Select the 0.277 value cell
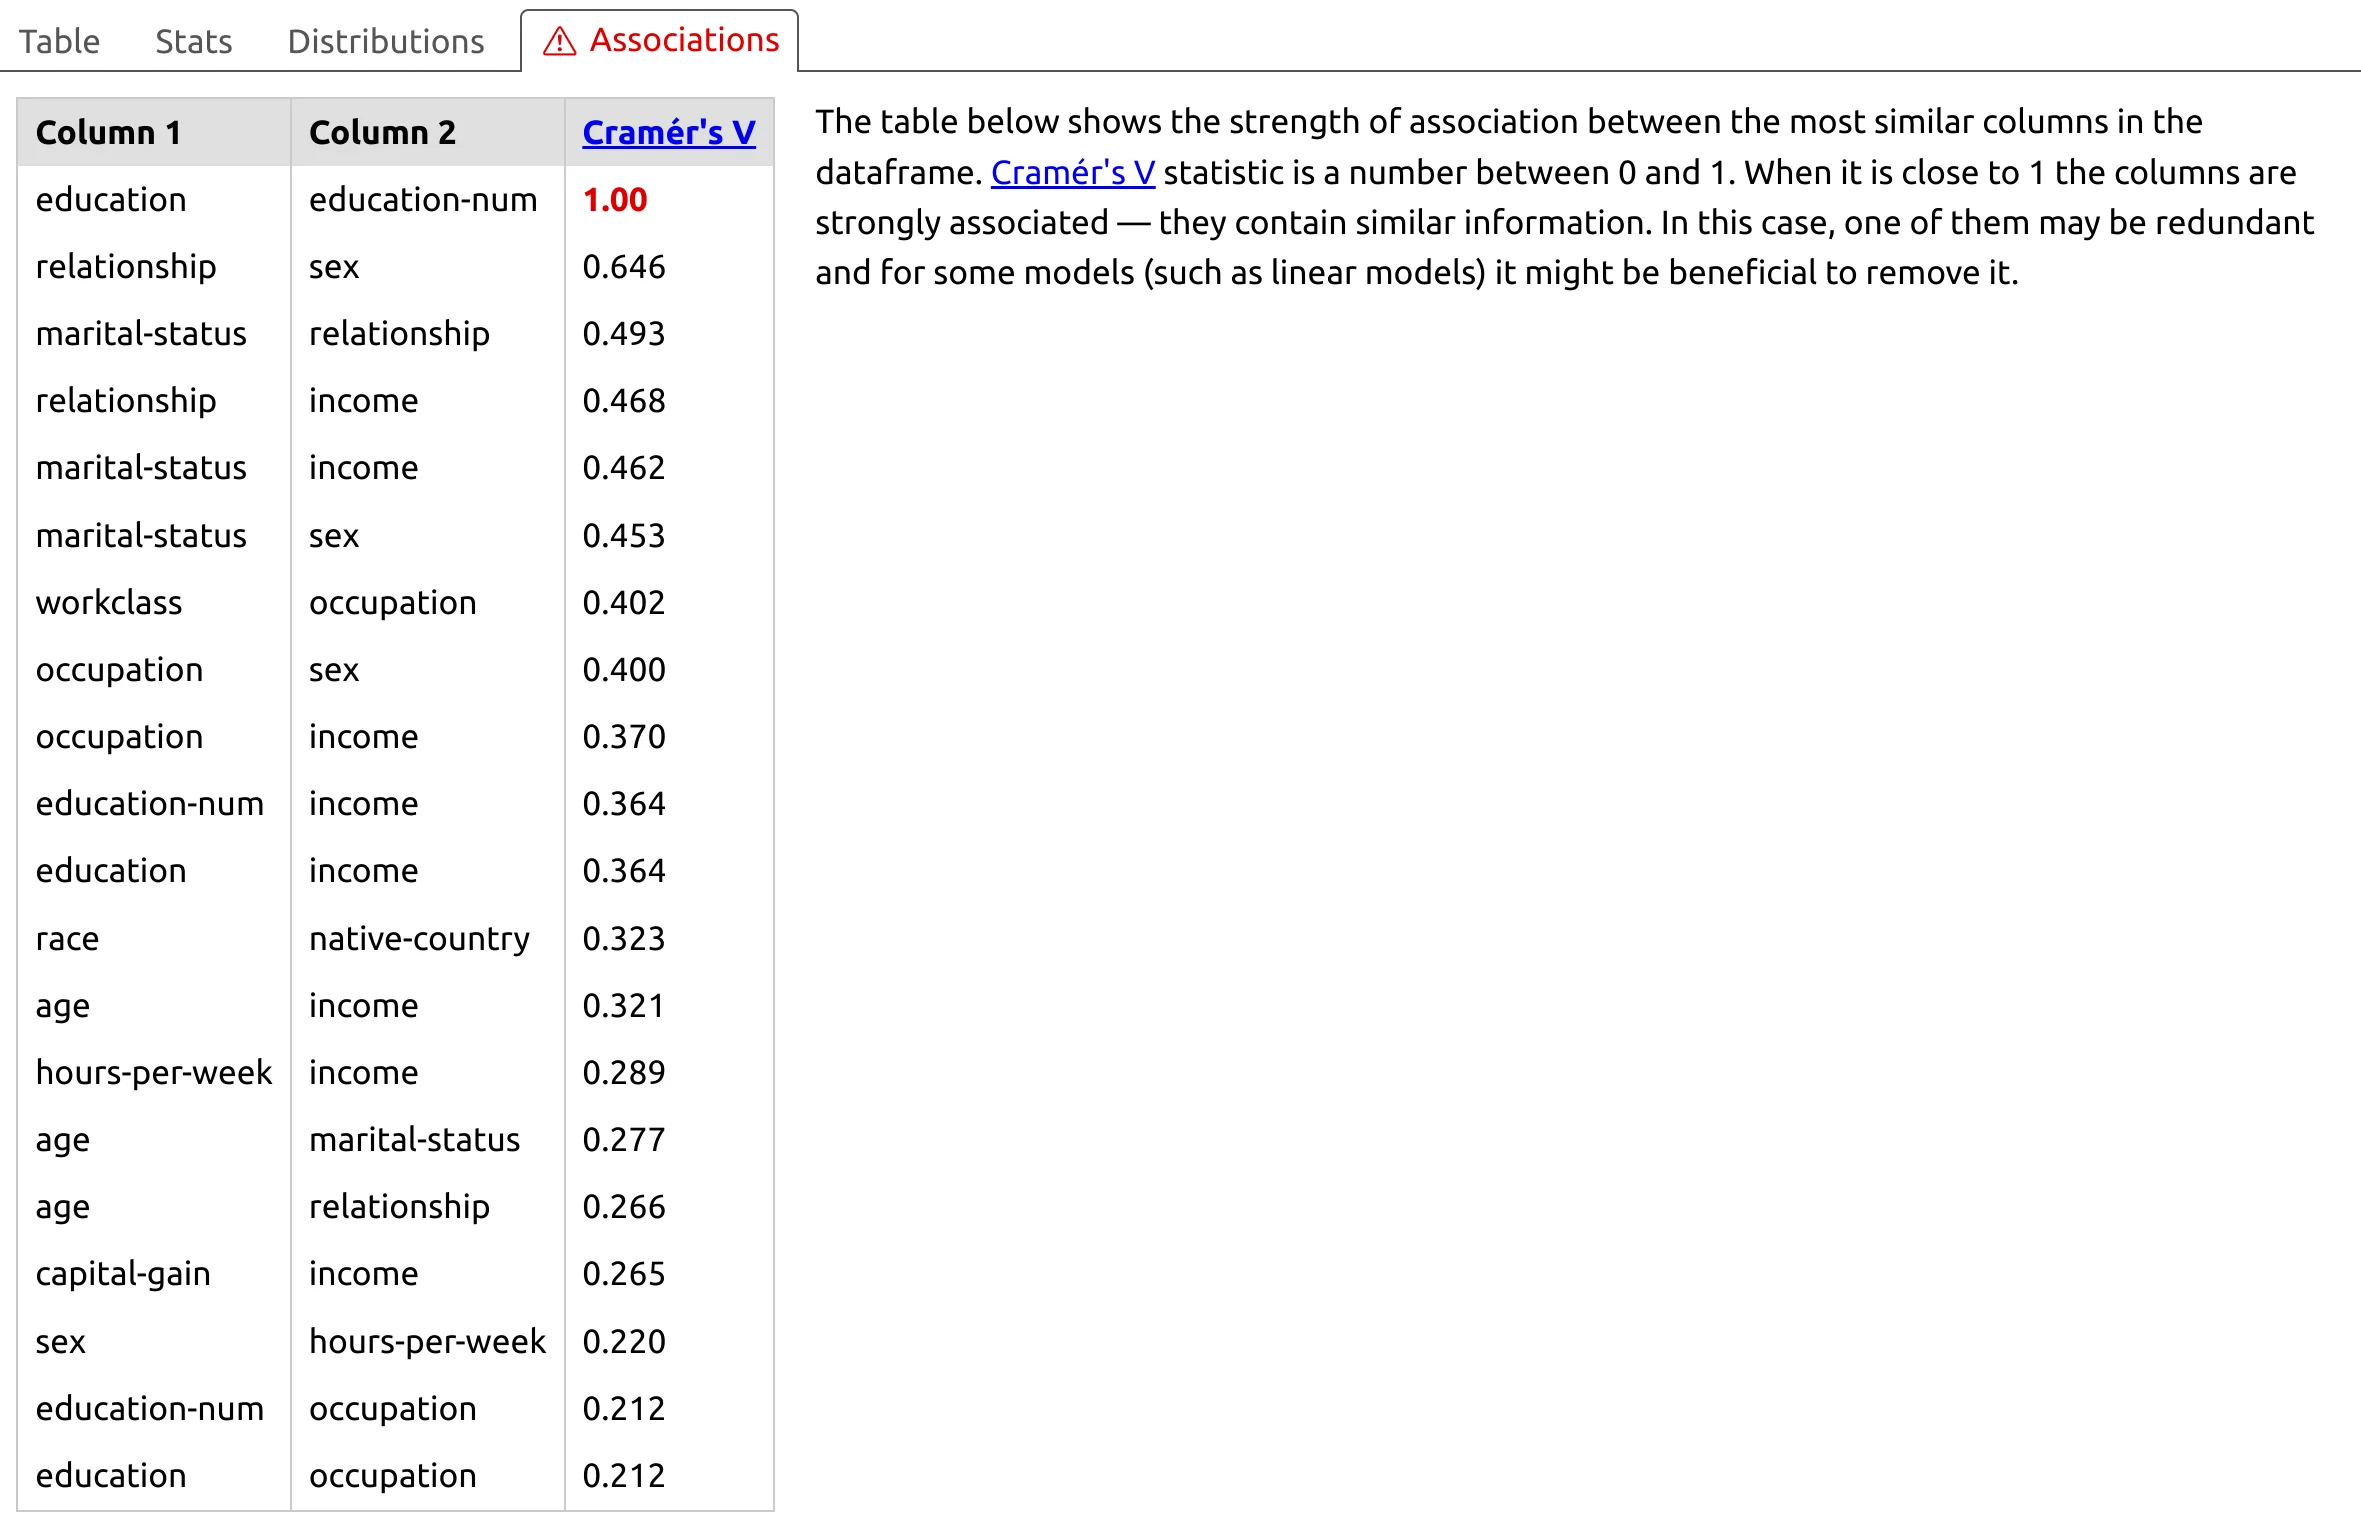Screen dimensions: 2361x1527 624,1139
